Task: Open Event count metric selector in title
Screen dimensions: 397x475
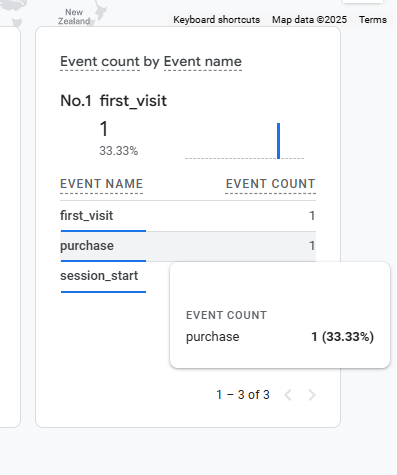Action: coord(100,62)
